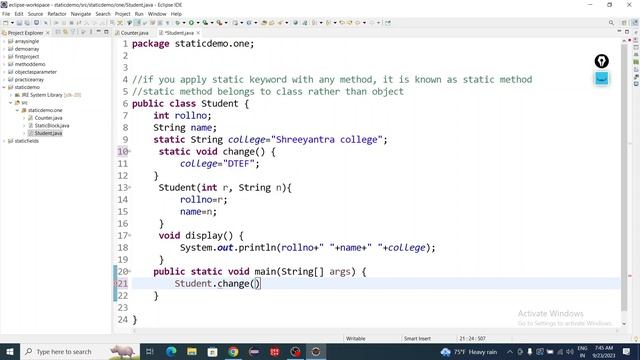Click the blue chat icon below lightbulb
Image resolution: width=640 pixels, height=360 pixels.
(601, 78)
